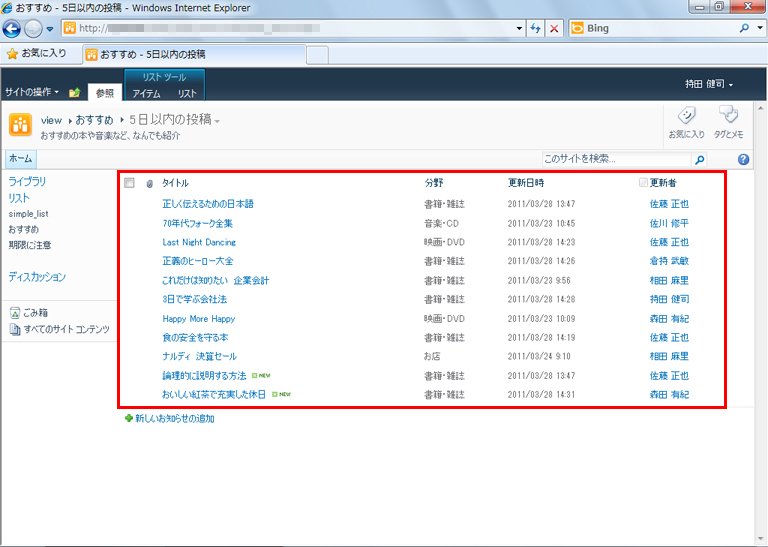Open a new blank browser tab
Image resolution: width=768 pixels, height=547 pixels.
coord(317,55)
